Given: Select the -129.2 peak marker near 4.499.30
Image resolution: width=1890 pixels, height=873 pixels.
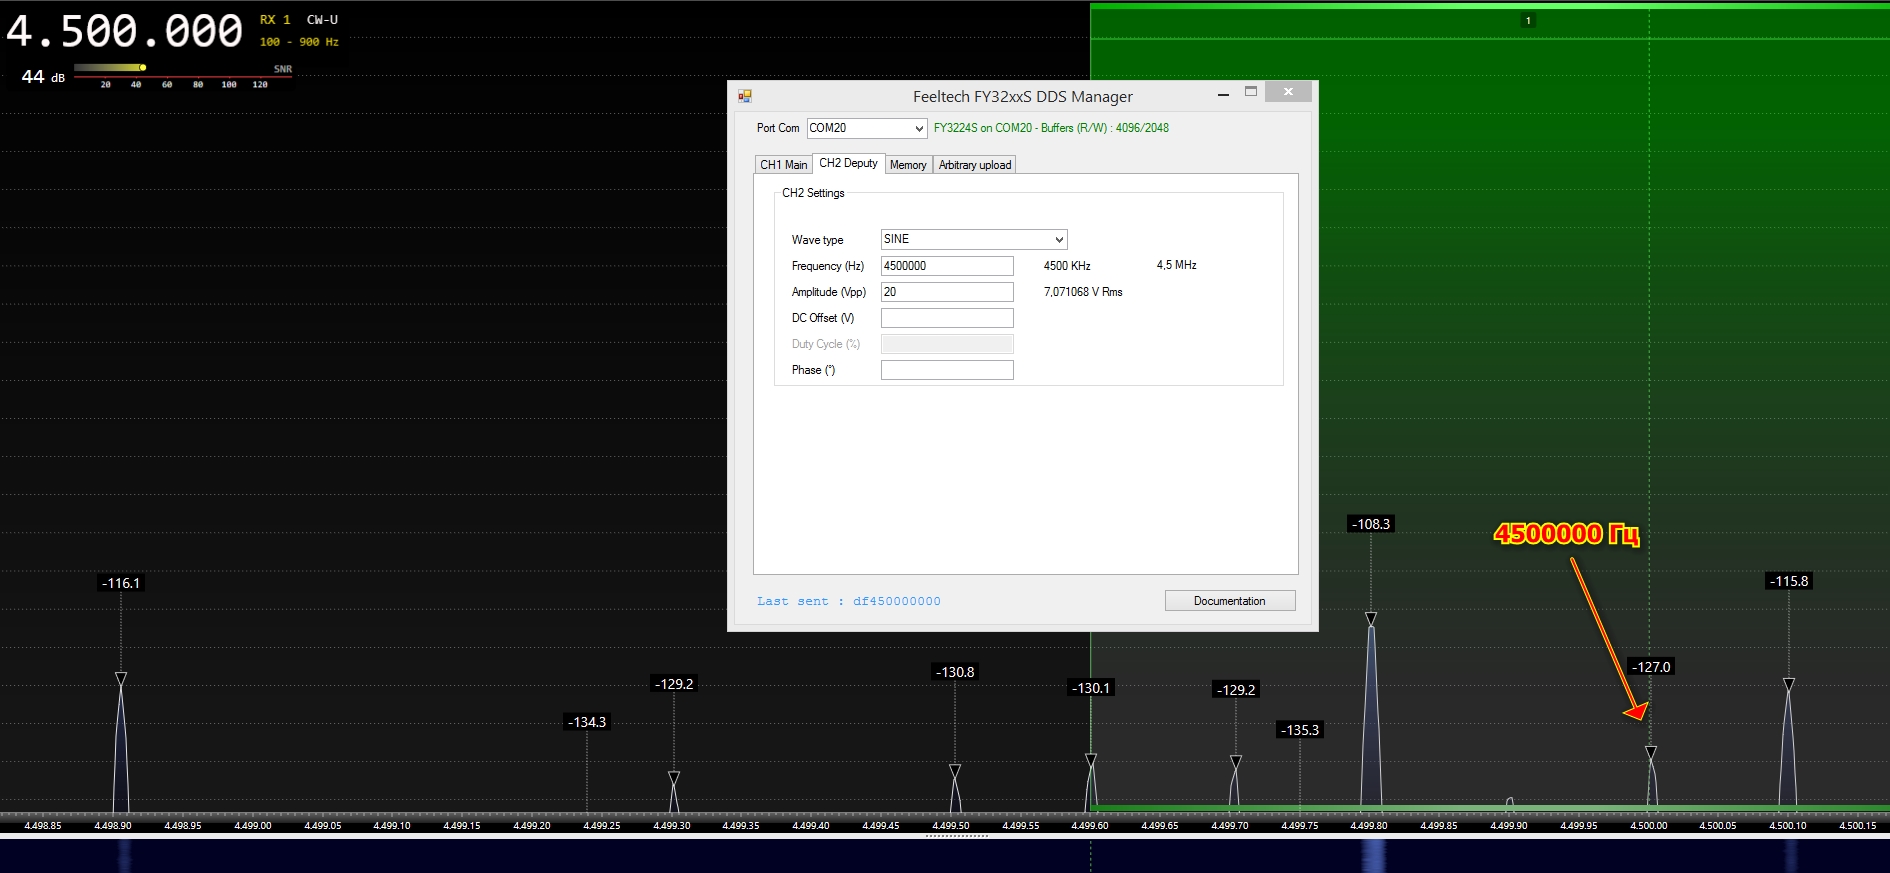Looking at the screenshot, I should (674, 684).
